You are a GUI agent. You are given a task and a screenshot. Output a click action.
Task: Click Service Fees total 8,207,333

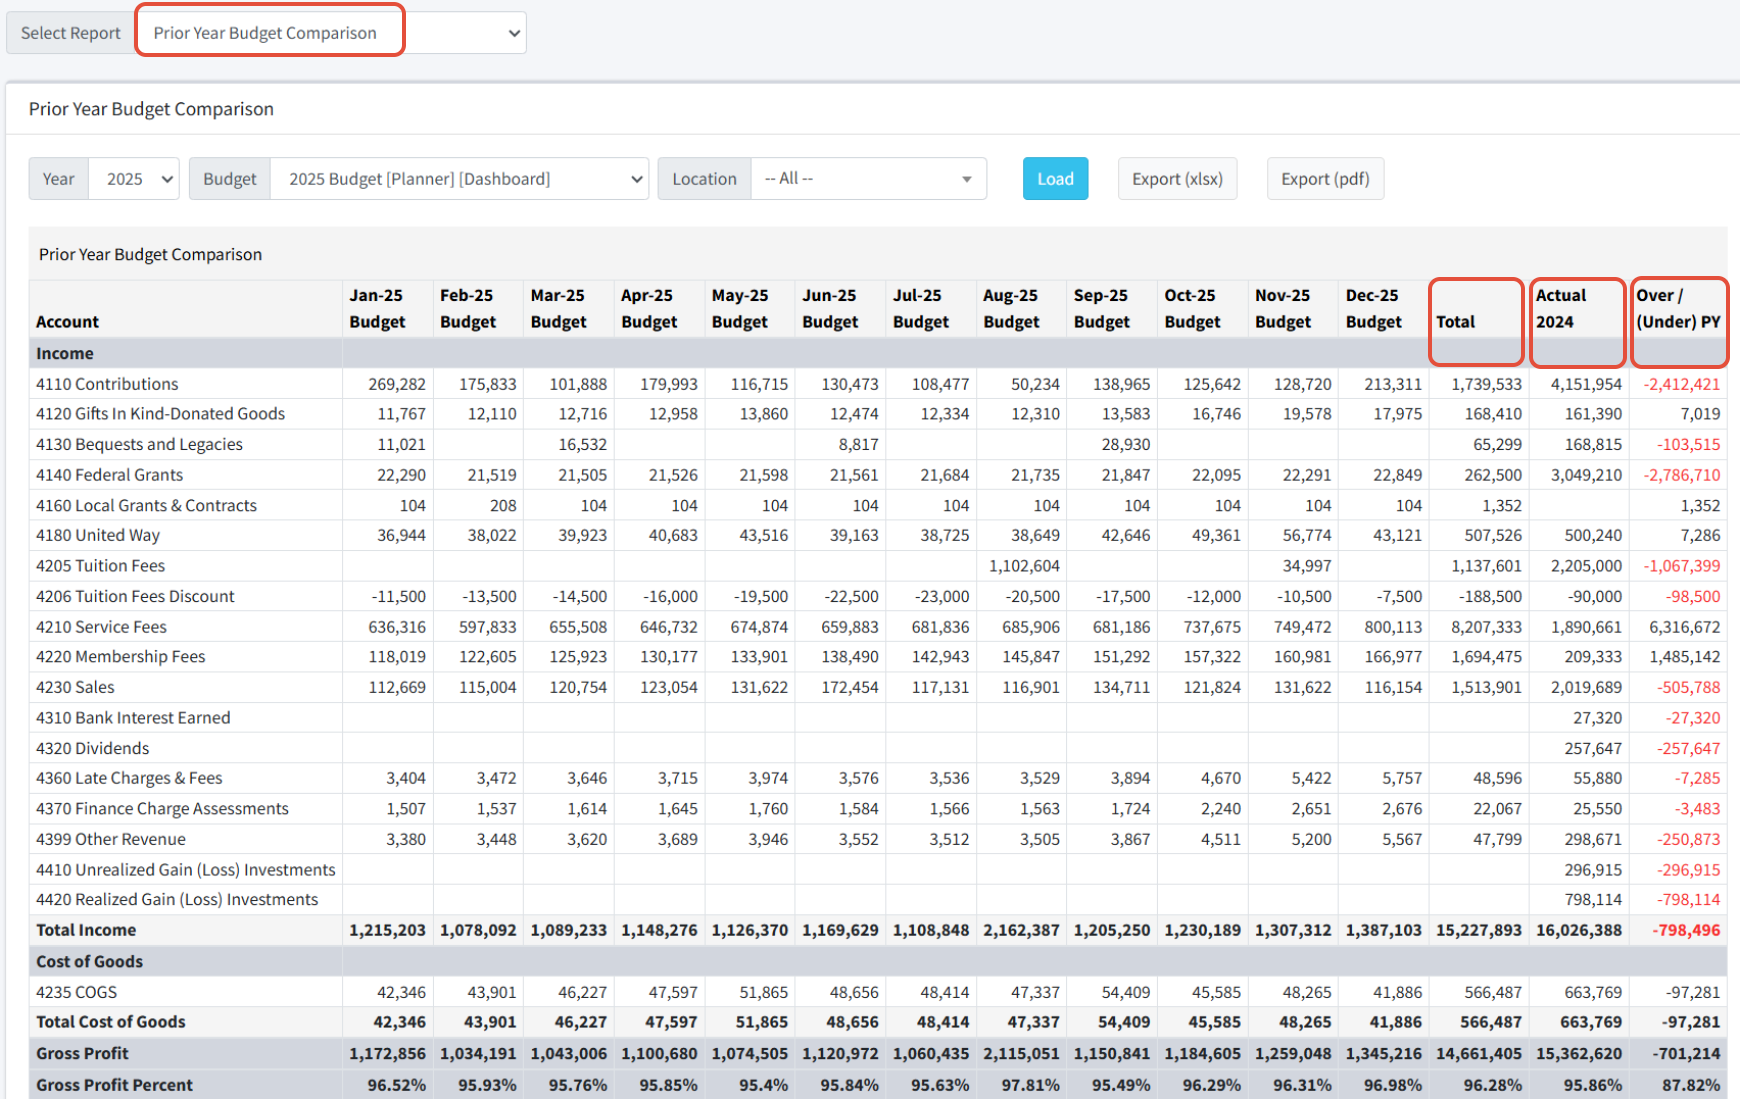coord(1487,627)
